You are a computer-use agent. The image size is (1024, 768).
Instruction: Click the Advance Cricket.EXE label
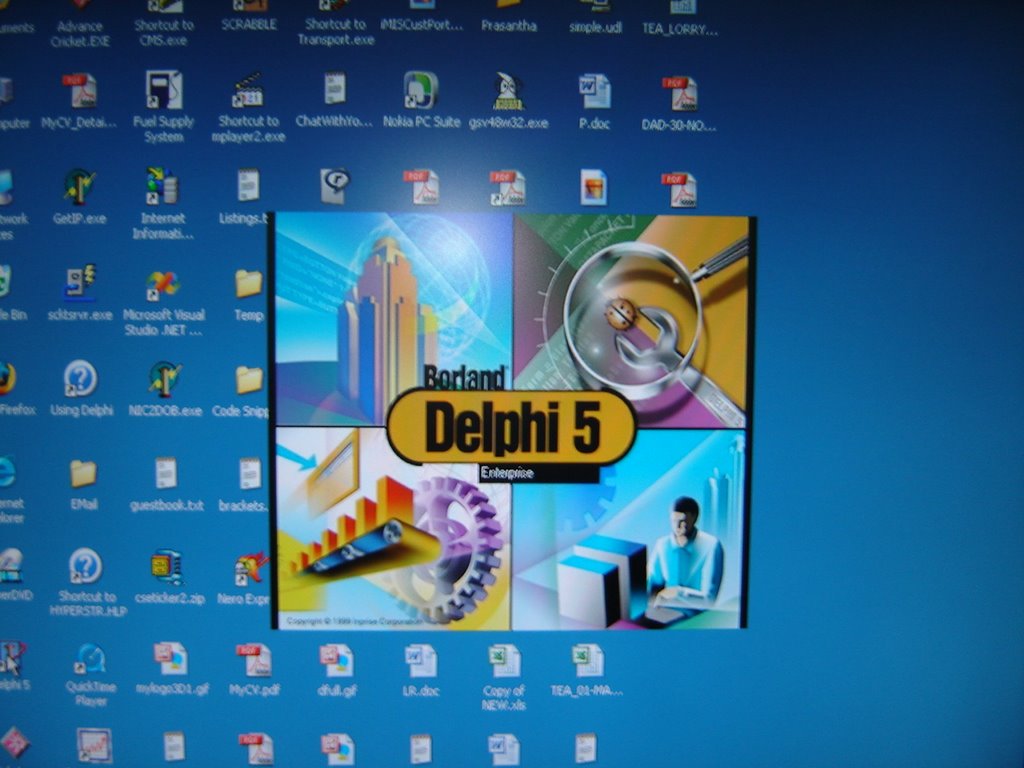pyautogui.click(x=80, y=34)
